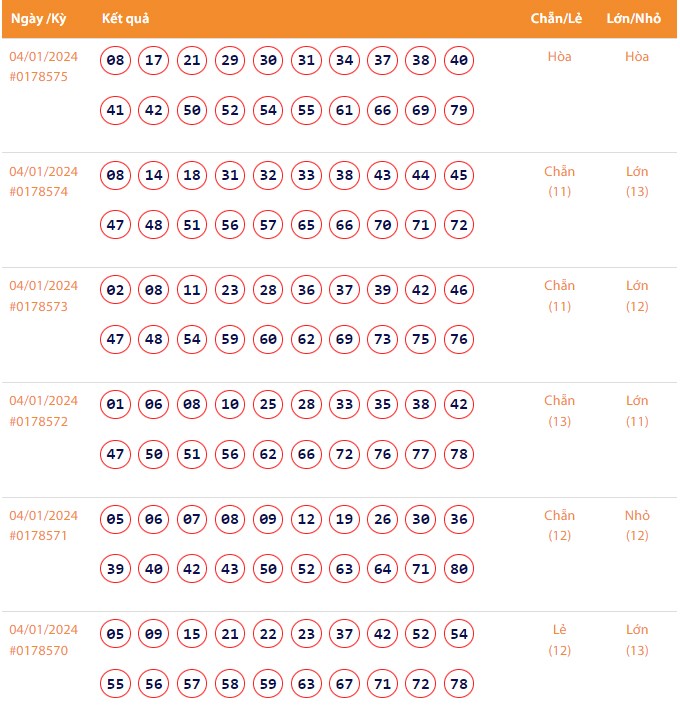Click the Kết quả column header
Viewport: 680px width, 716px height.
126,19
